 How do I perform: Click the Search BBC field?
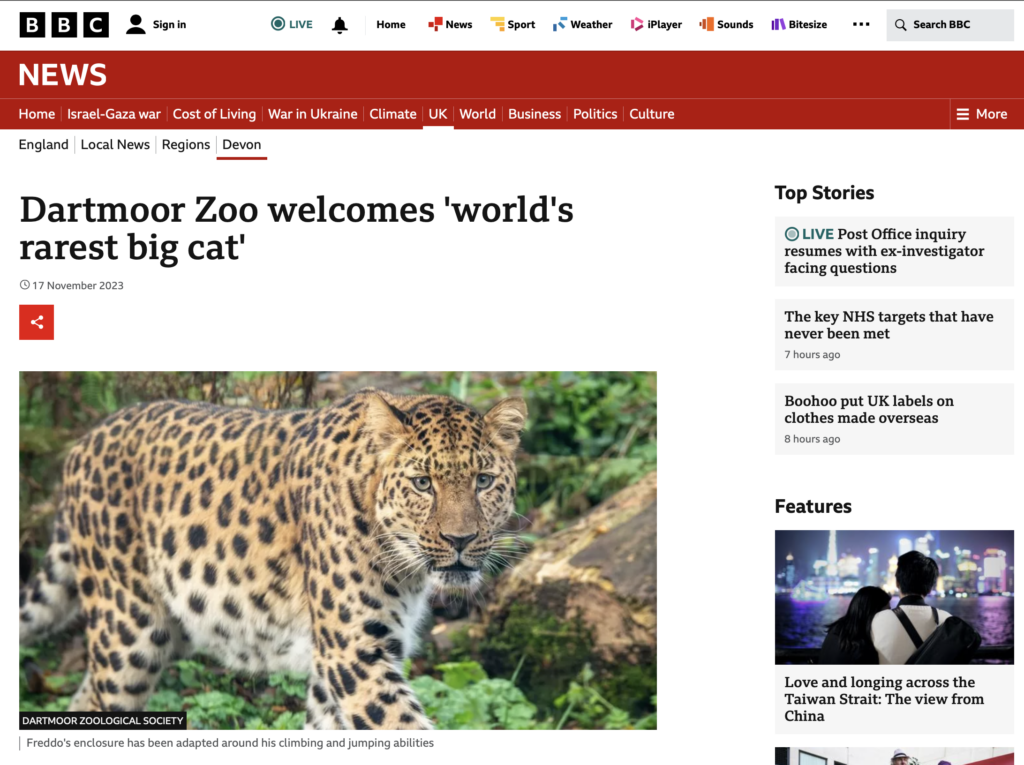(950, 25)
